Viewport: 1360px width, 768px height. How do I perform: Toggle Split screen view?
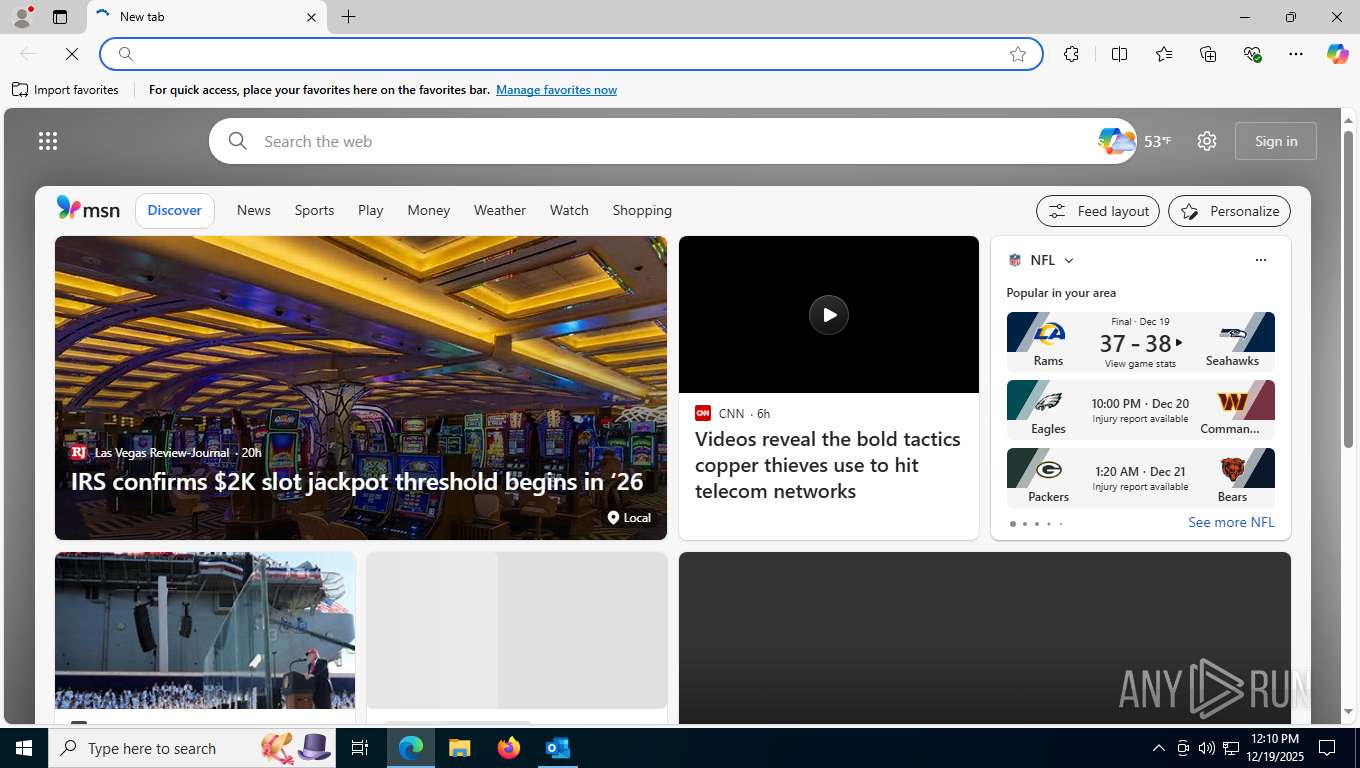1119,54
